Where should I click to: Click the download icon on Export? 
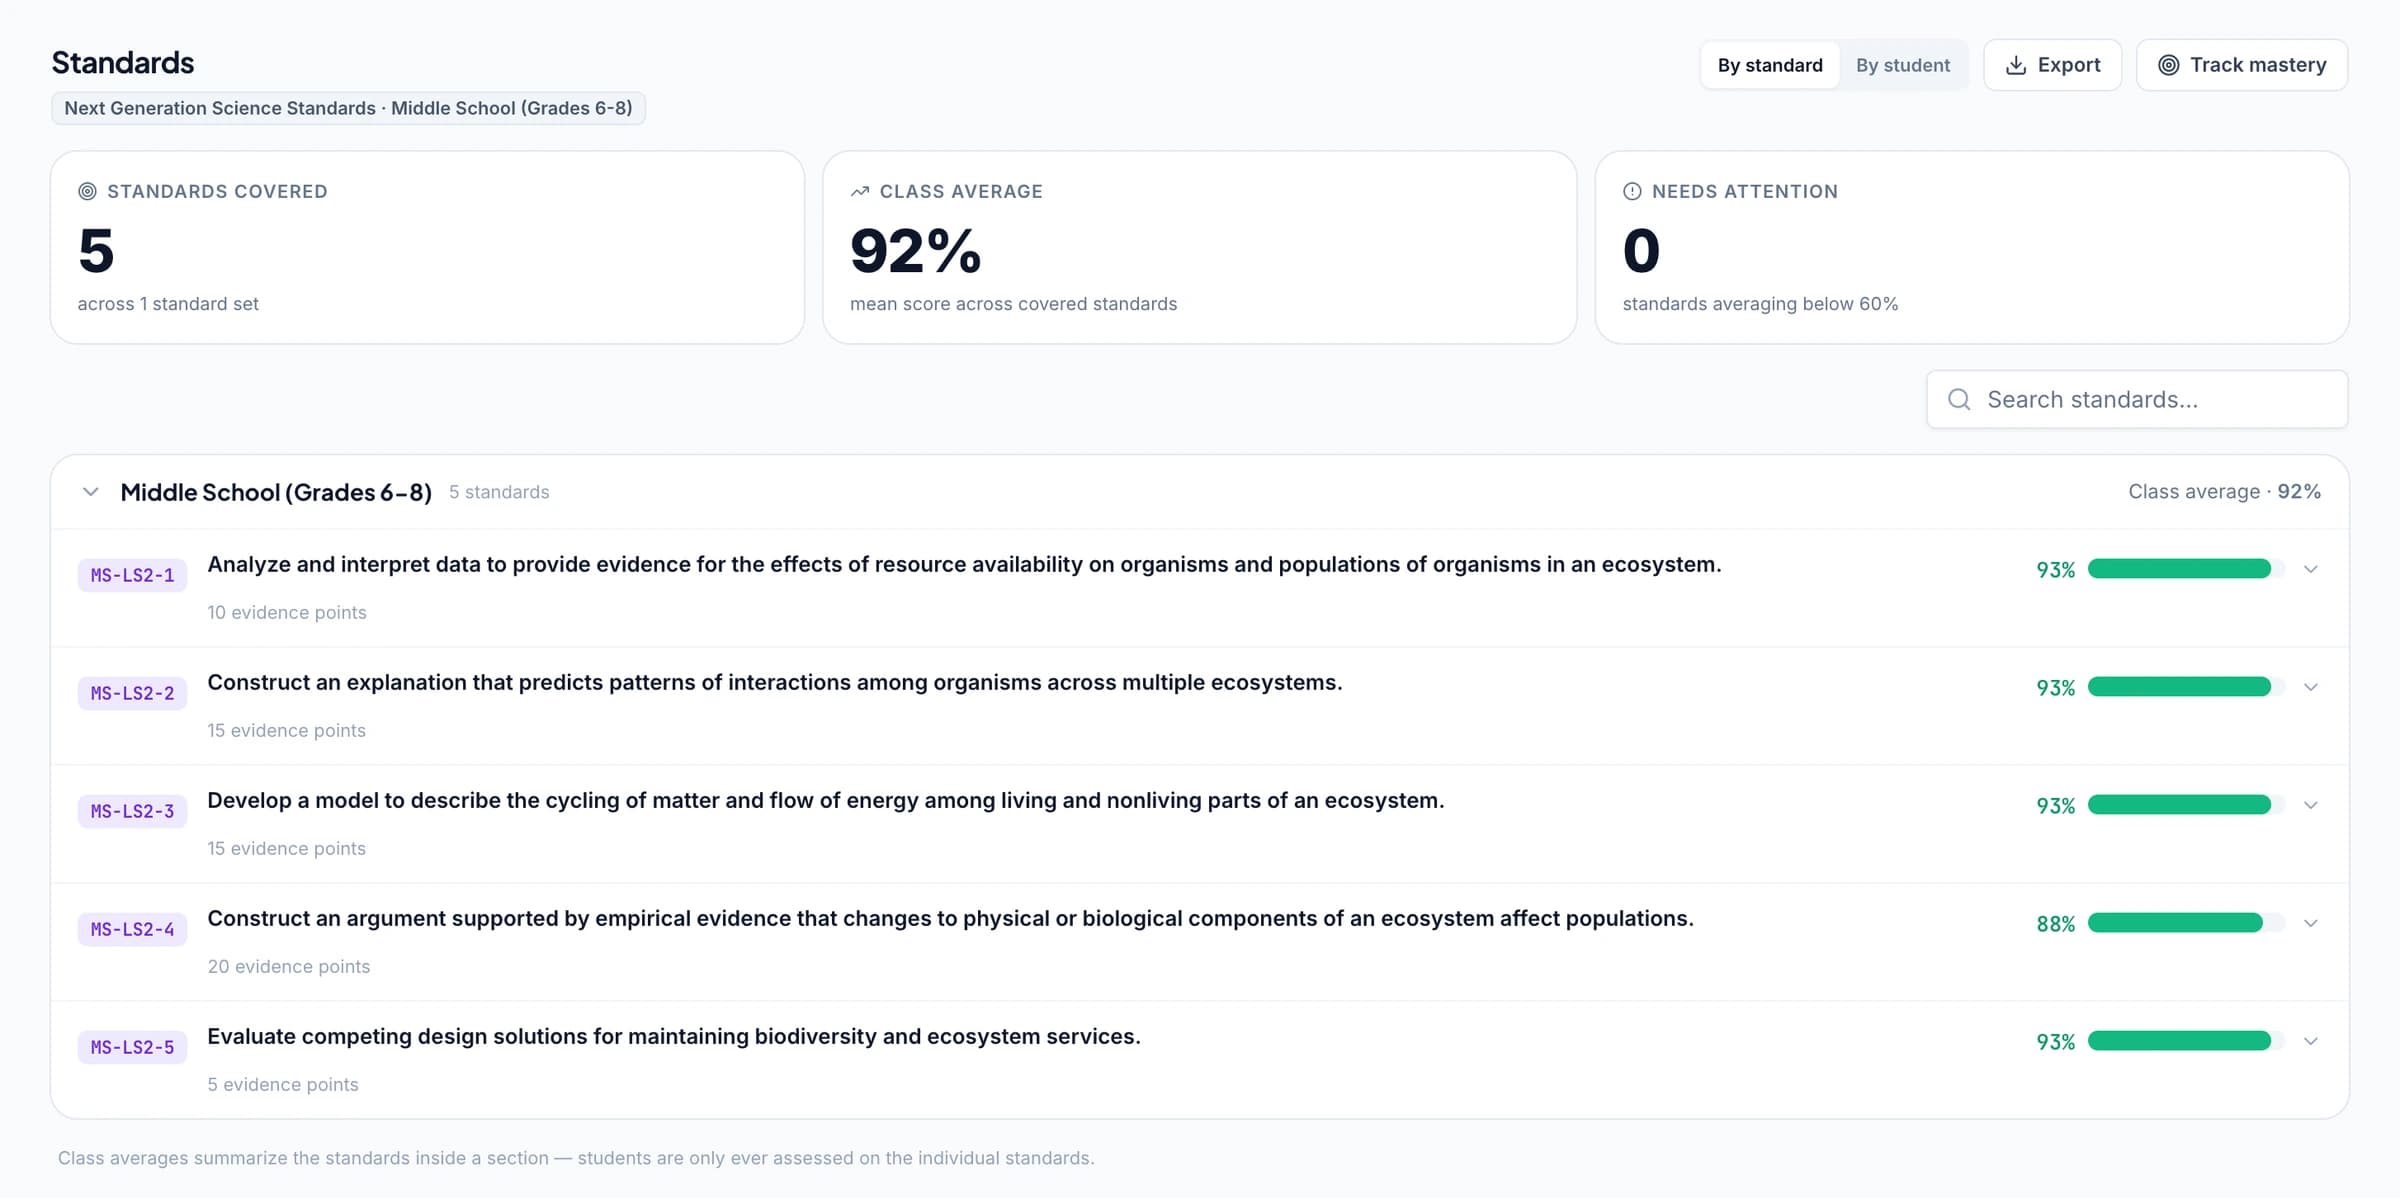pyautogui.click(x=2016, y=65)
